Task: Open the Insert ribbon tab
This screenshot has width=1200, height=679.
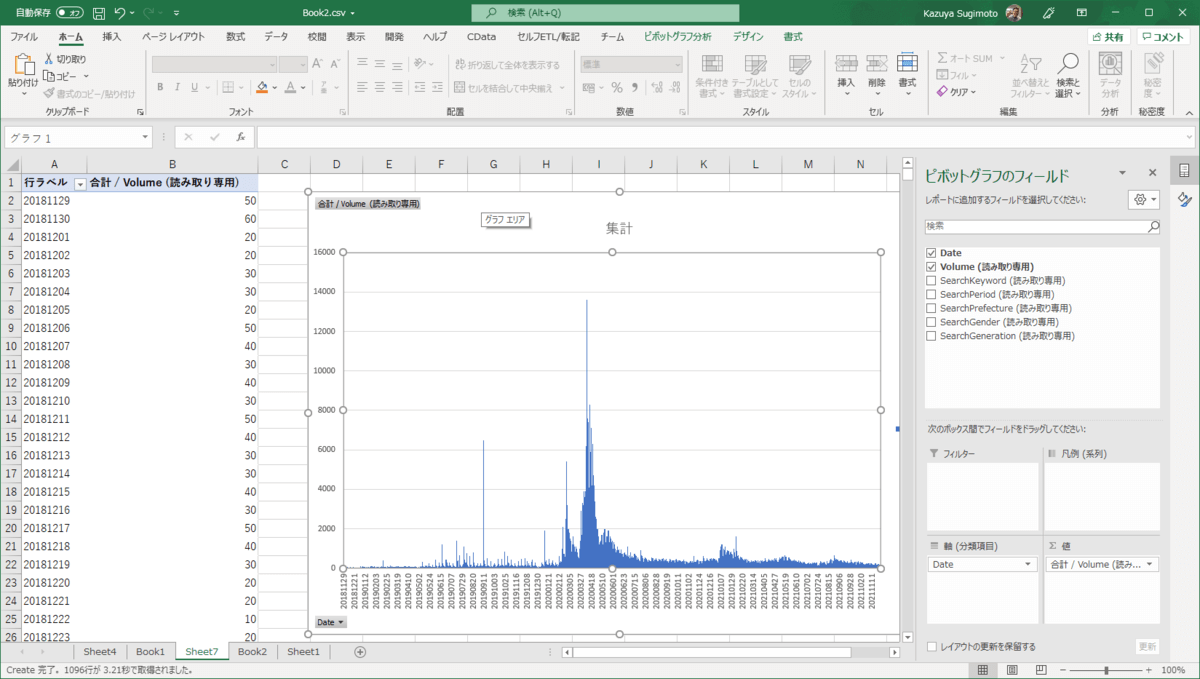Action: (111, 37)
